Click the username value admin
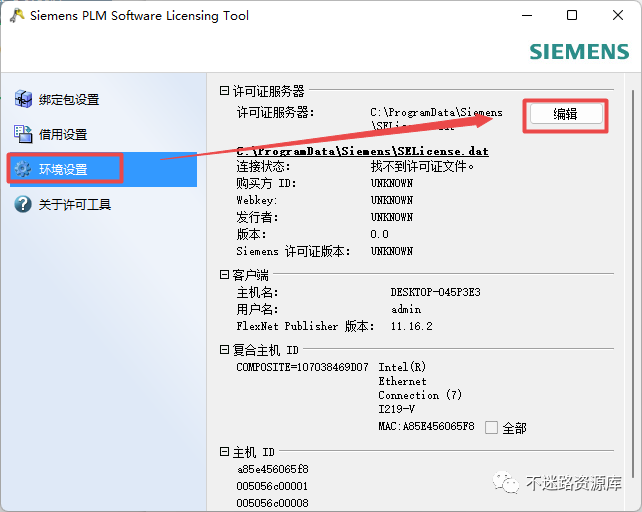The image size is (642, 512). (406, 309)
